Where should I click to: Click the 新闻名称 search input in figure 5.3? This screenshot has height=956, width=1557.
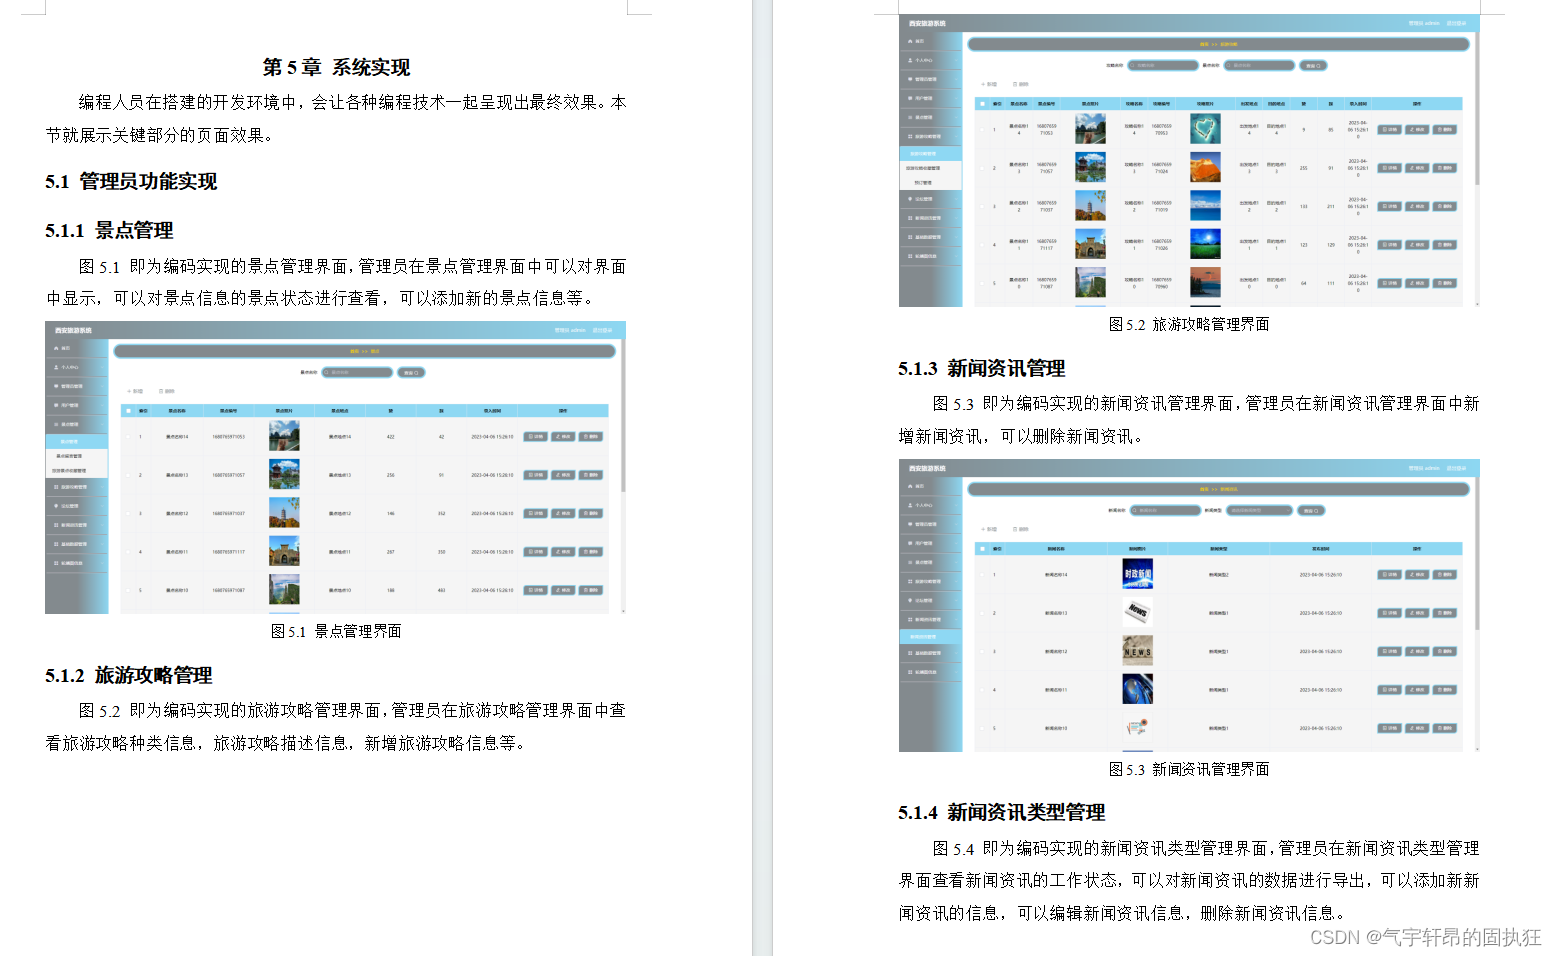click(1164, 510)
